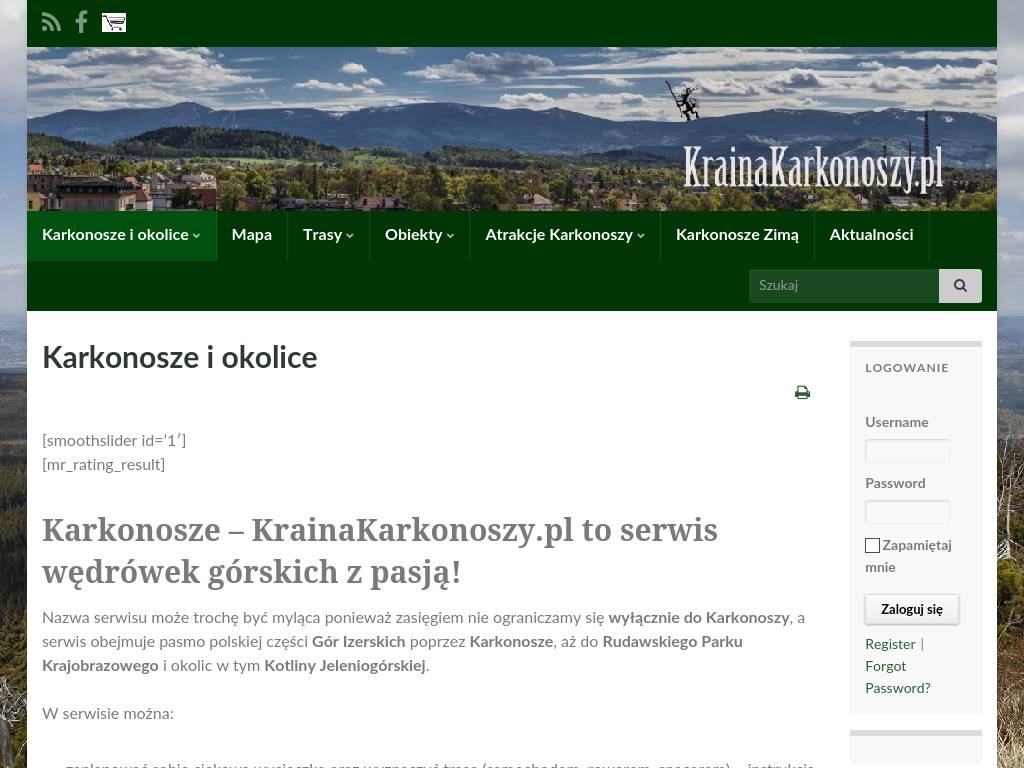Click into the Username field

click(x=907, y=451)
